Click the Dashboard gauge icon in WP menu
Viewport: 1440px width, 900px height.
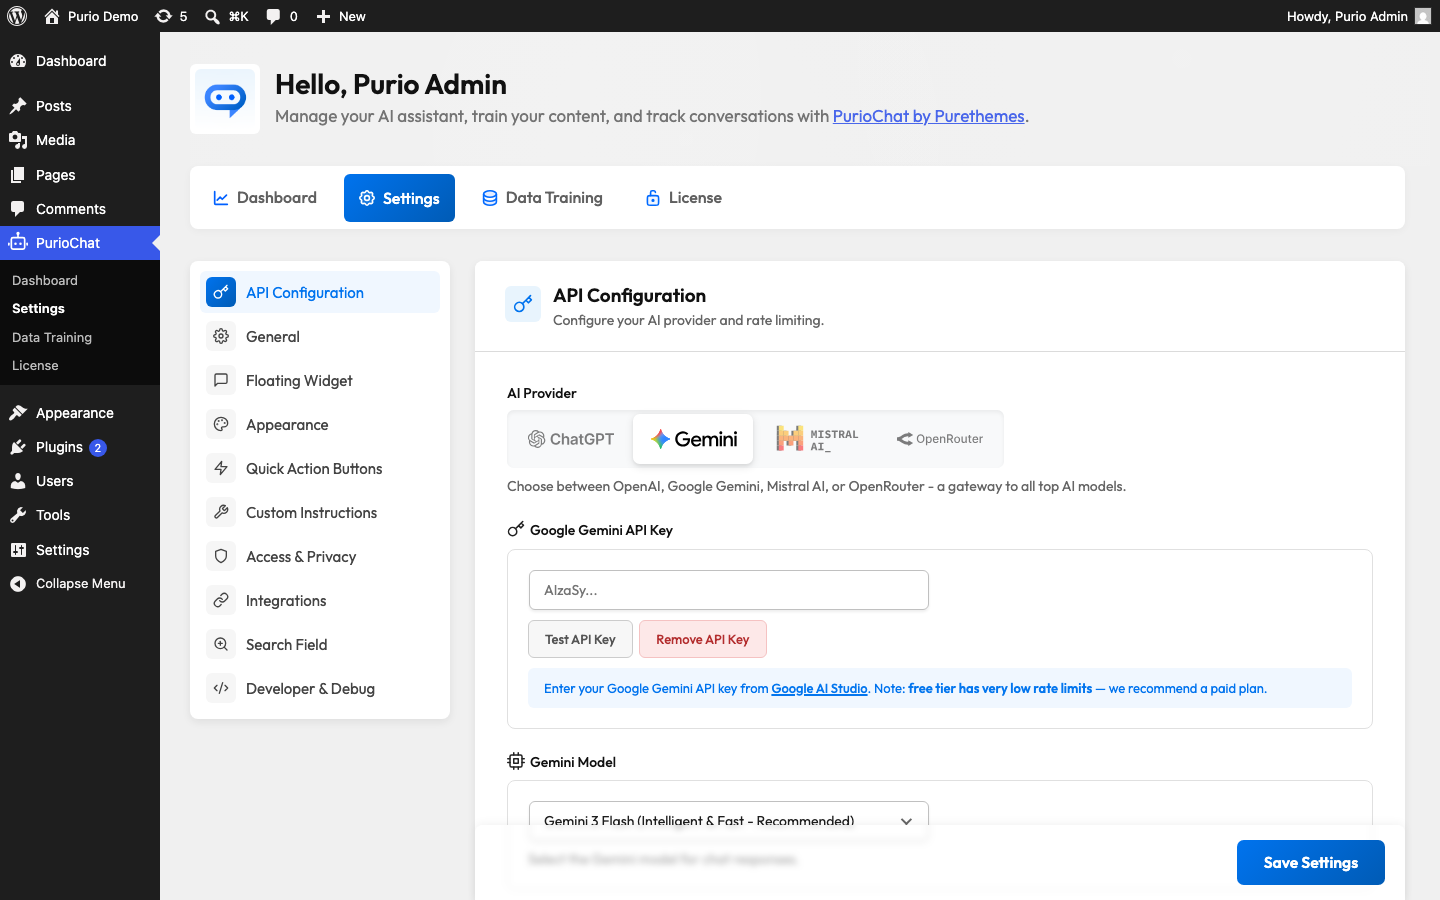pos(18,61)
